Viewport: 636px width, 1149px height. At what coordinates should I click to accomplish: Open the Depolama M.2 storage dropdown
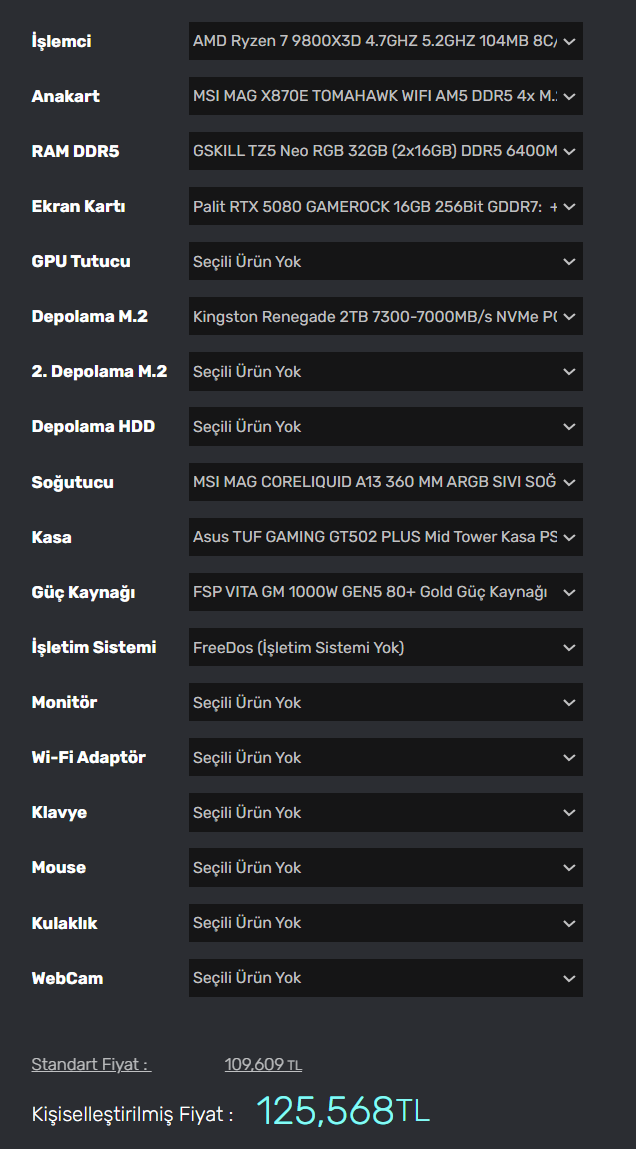tap(385, 316)
